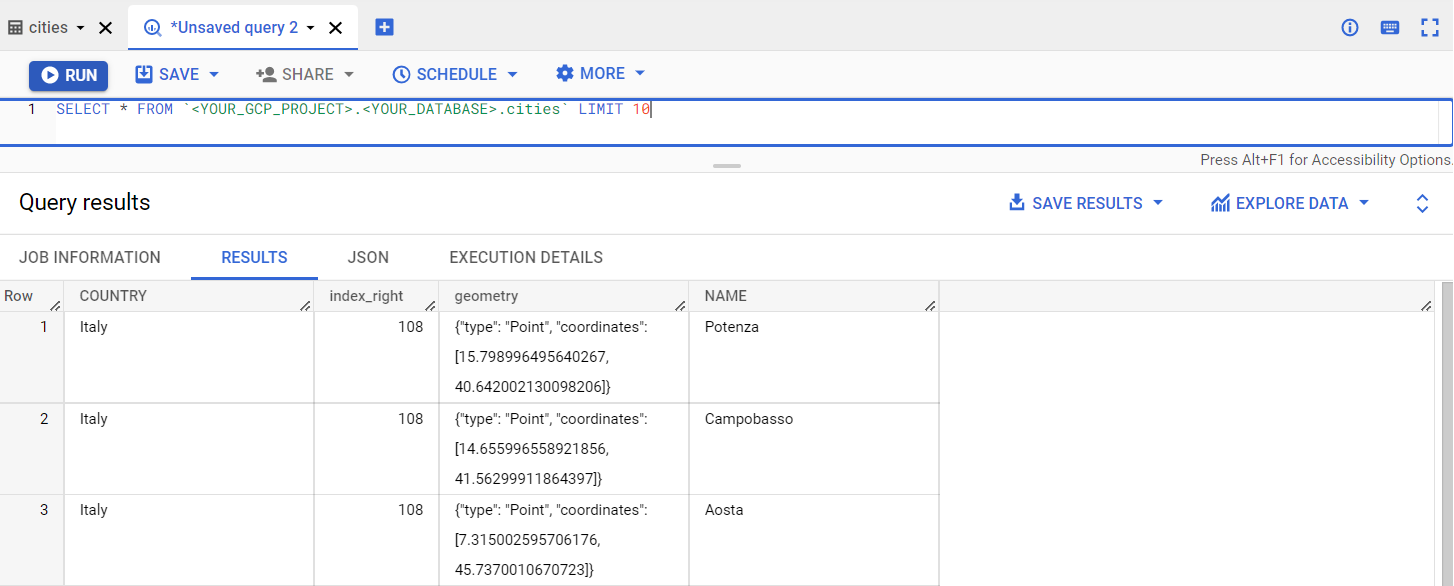The height and width of the screenshot is (586, 1454).
Task: Expand the MORE dropdown arrow
Action: pos(640,74)
